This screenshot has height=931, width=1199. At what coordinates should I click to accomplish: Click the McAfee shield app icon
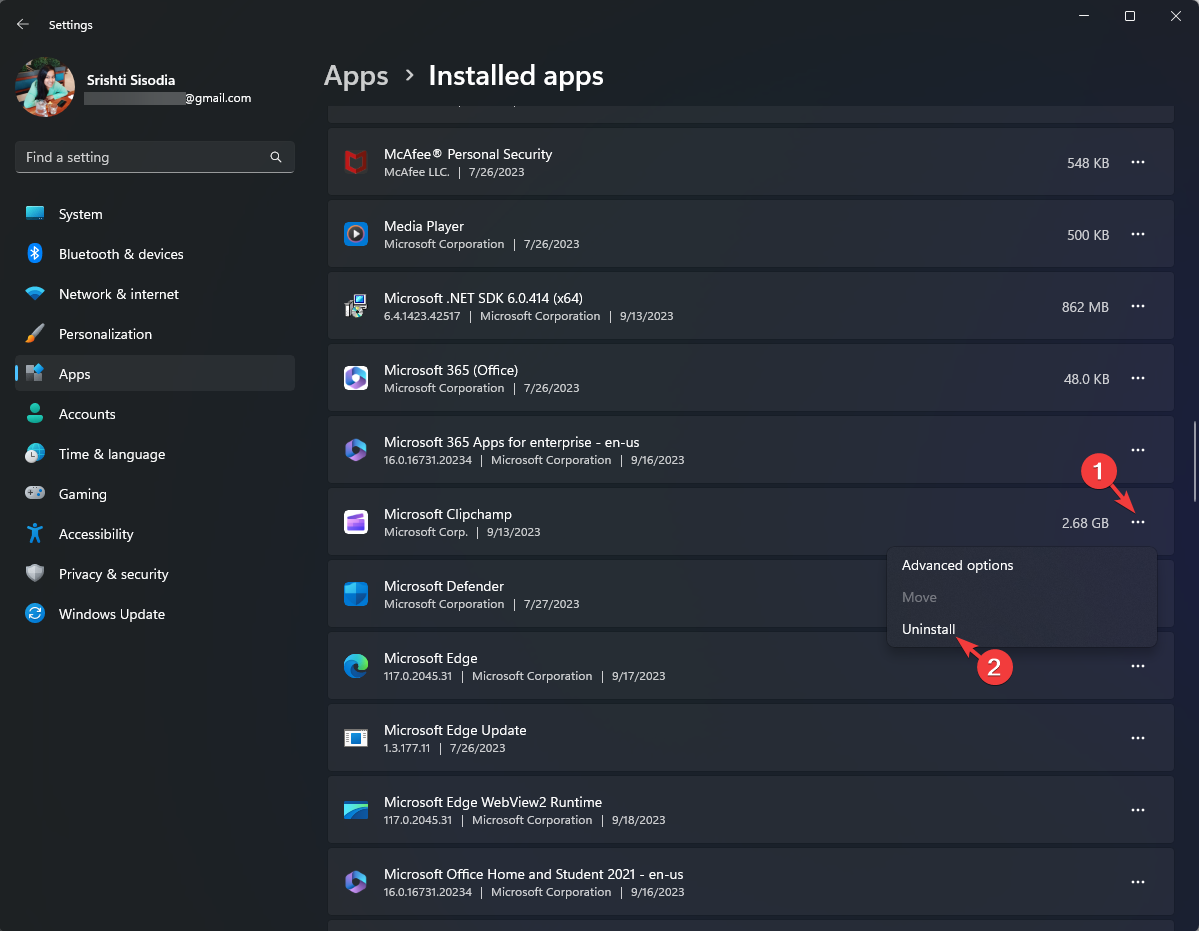tap(356, 162)
